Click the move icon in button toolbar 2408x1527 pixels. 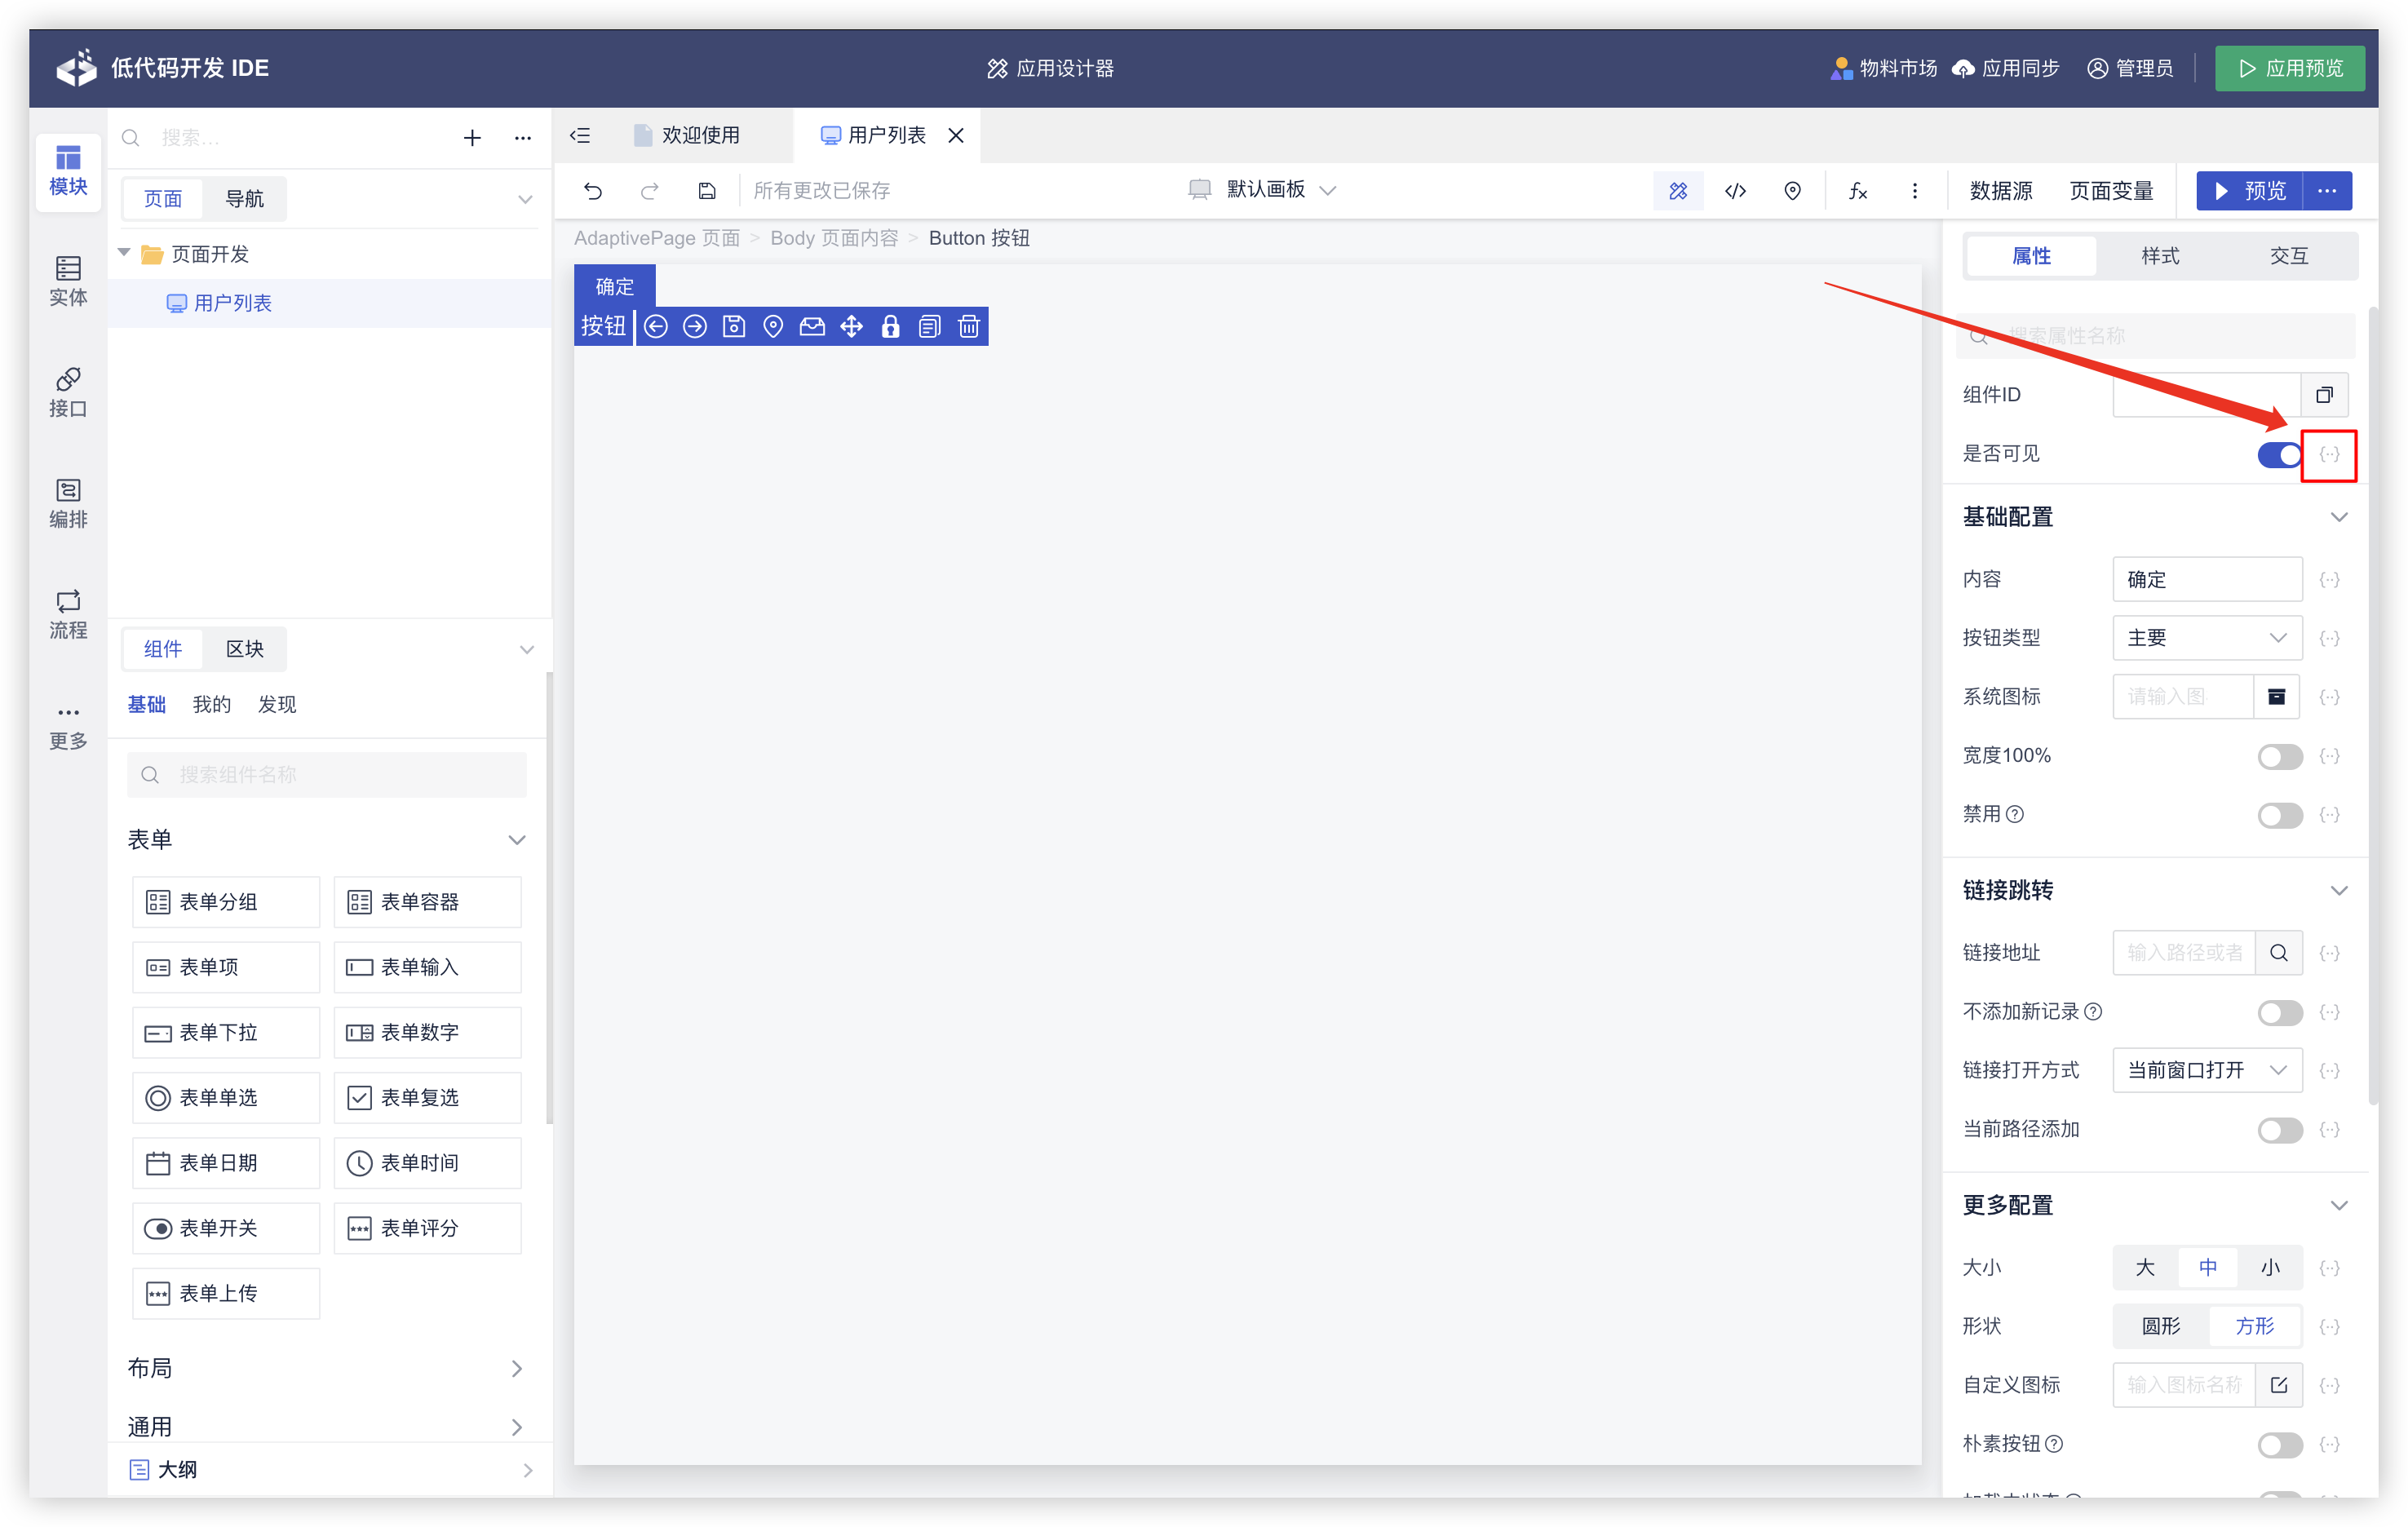point(851,326)
